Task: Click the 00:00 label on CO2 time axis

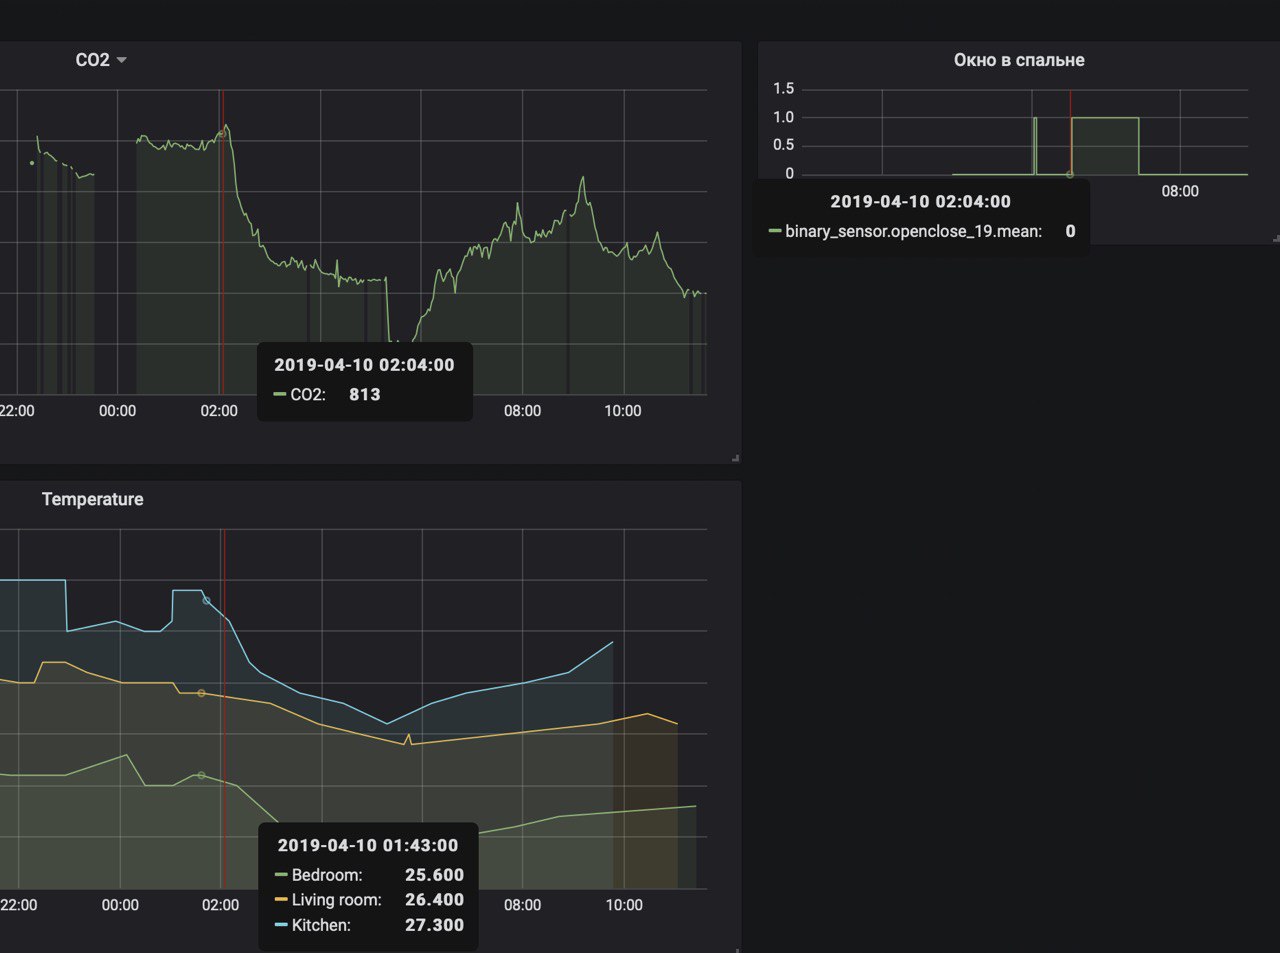Action: click(x=118, y=410)
